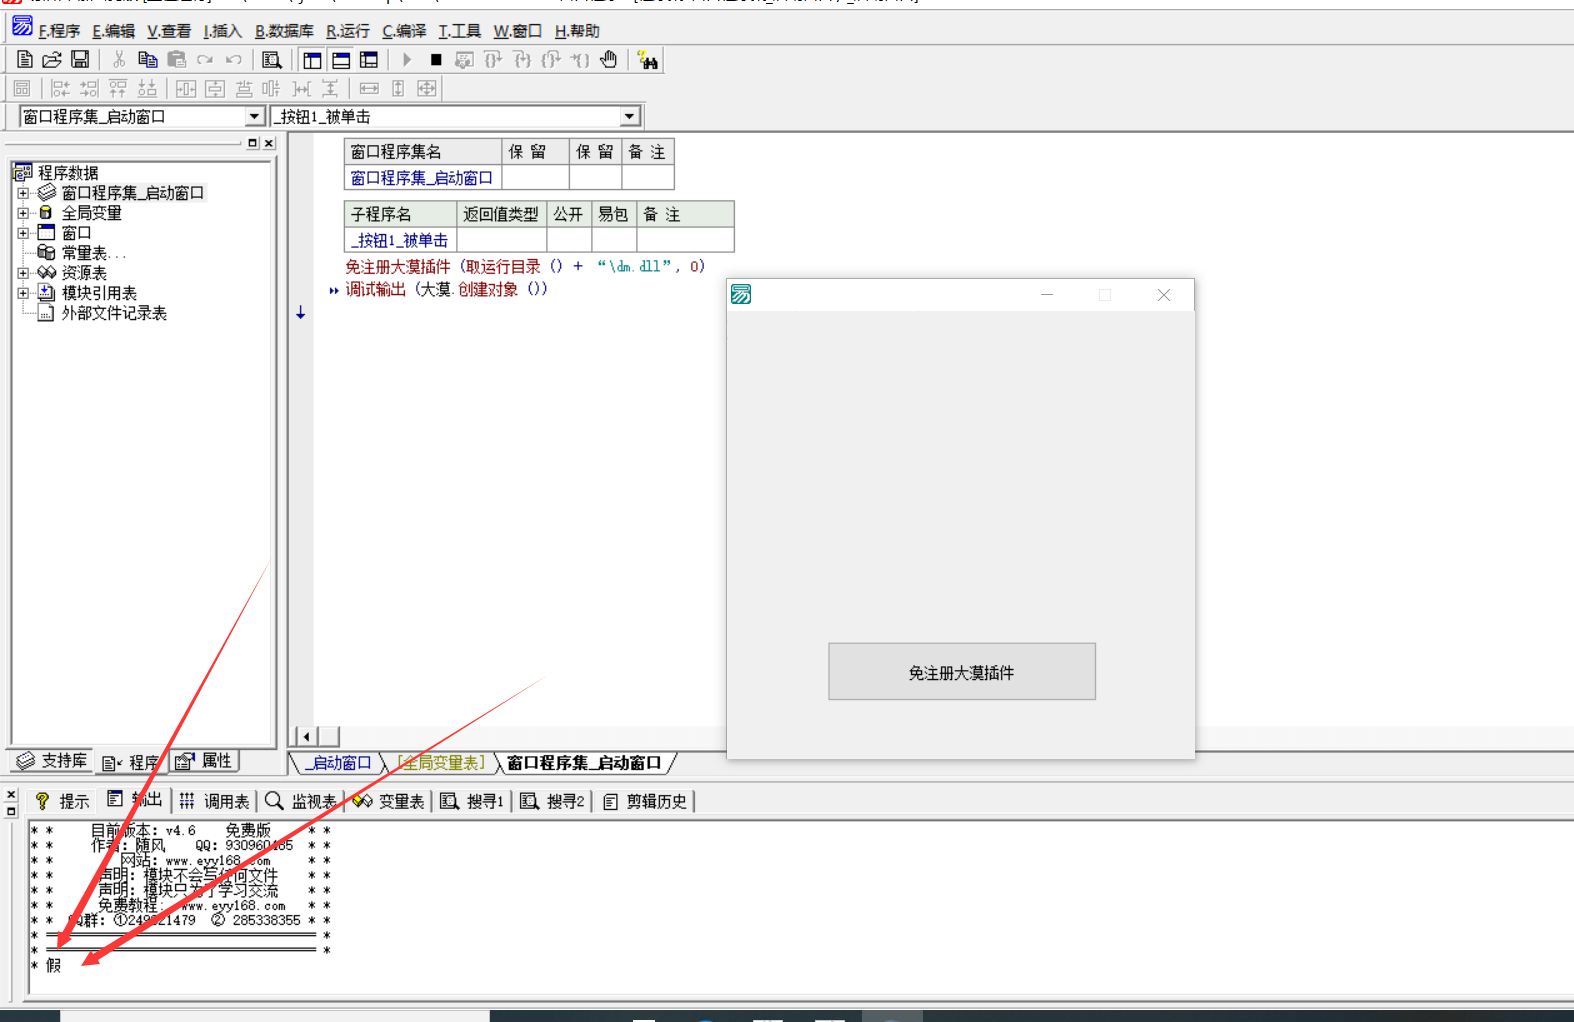Open the 提示 output tab
This screenshot has height=1022, width=1574.
pos(62,801)
